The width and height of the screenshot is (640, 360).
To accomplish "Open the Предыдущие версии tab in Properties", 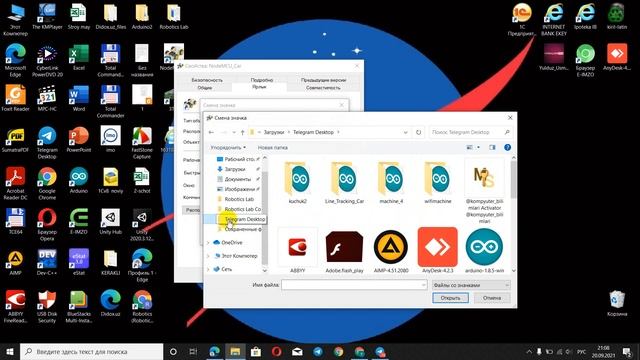I will coord(323,80).
